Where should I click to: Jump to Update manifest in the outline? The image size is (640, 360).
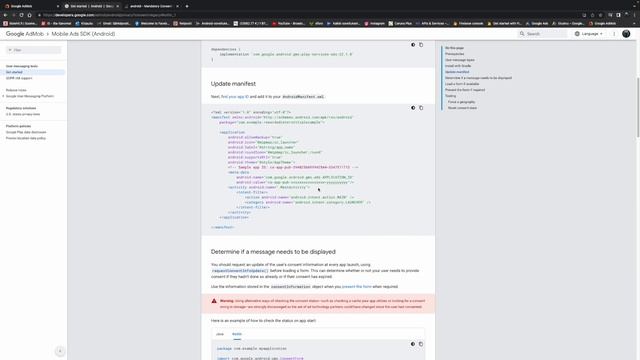click(x=457, y=72)
